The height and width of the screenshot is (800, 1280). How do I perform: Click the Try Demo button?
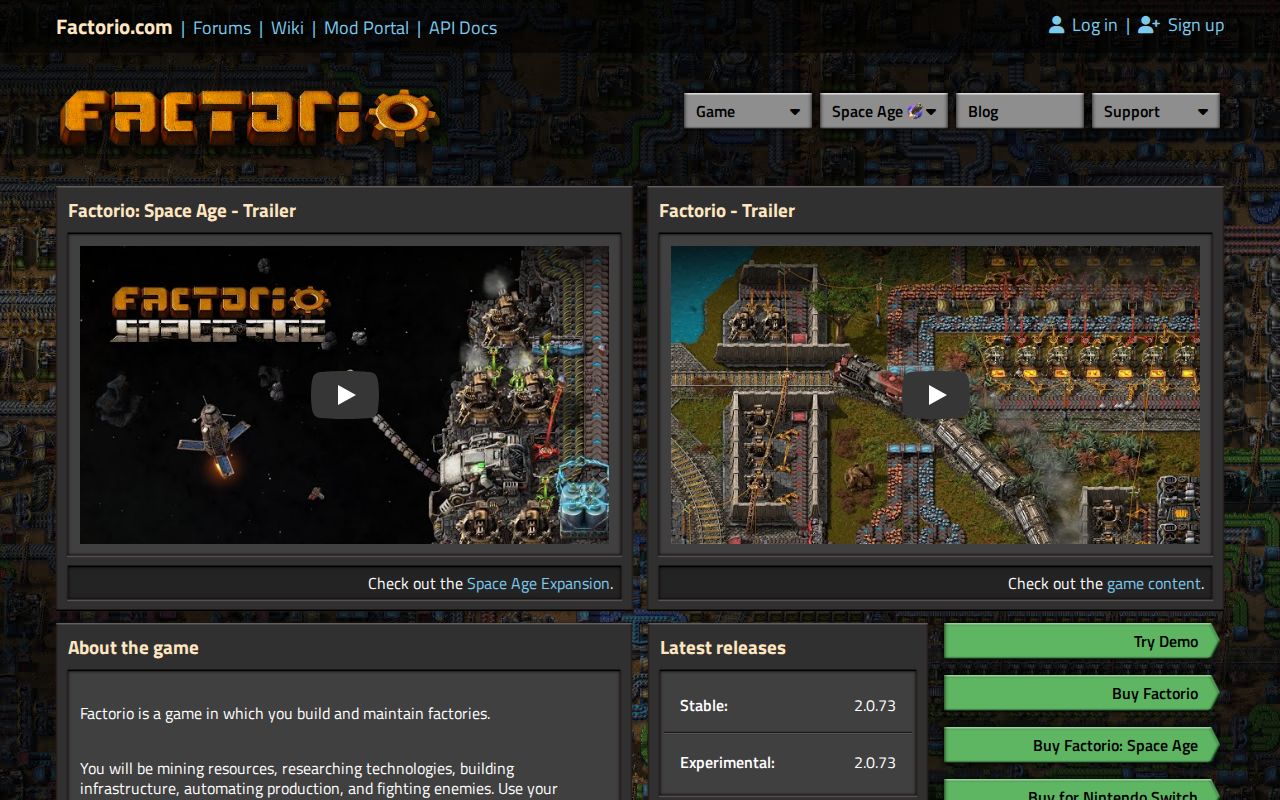(x=1080, y=641)
